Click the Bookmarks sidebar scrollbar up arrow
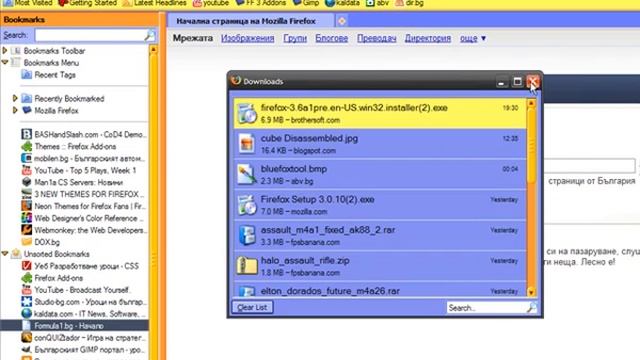640x360 pixels. coord(153,50)
